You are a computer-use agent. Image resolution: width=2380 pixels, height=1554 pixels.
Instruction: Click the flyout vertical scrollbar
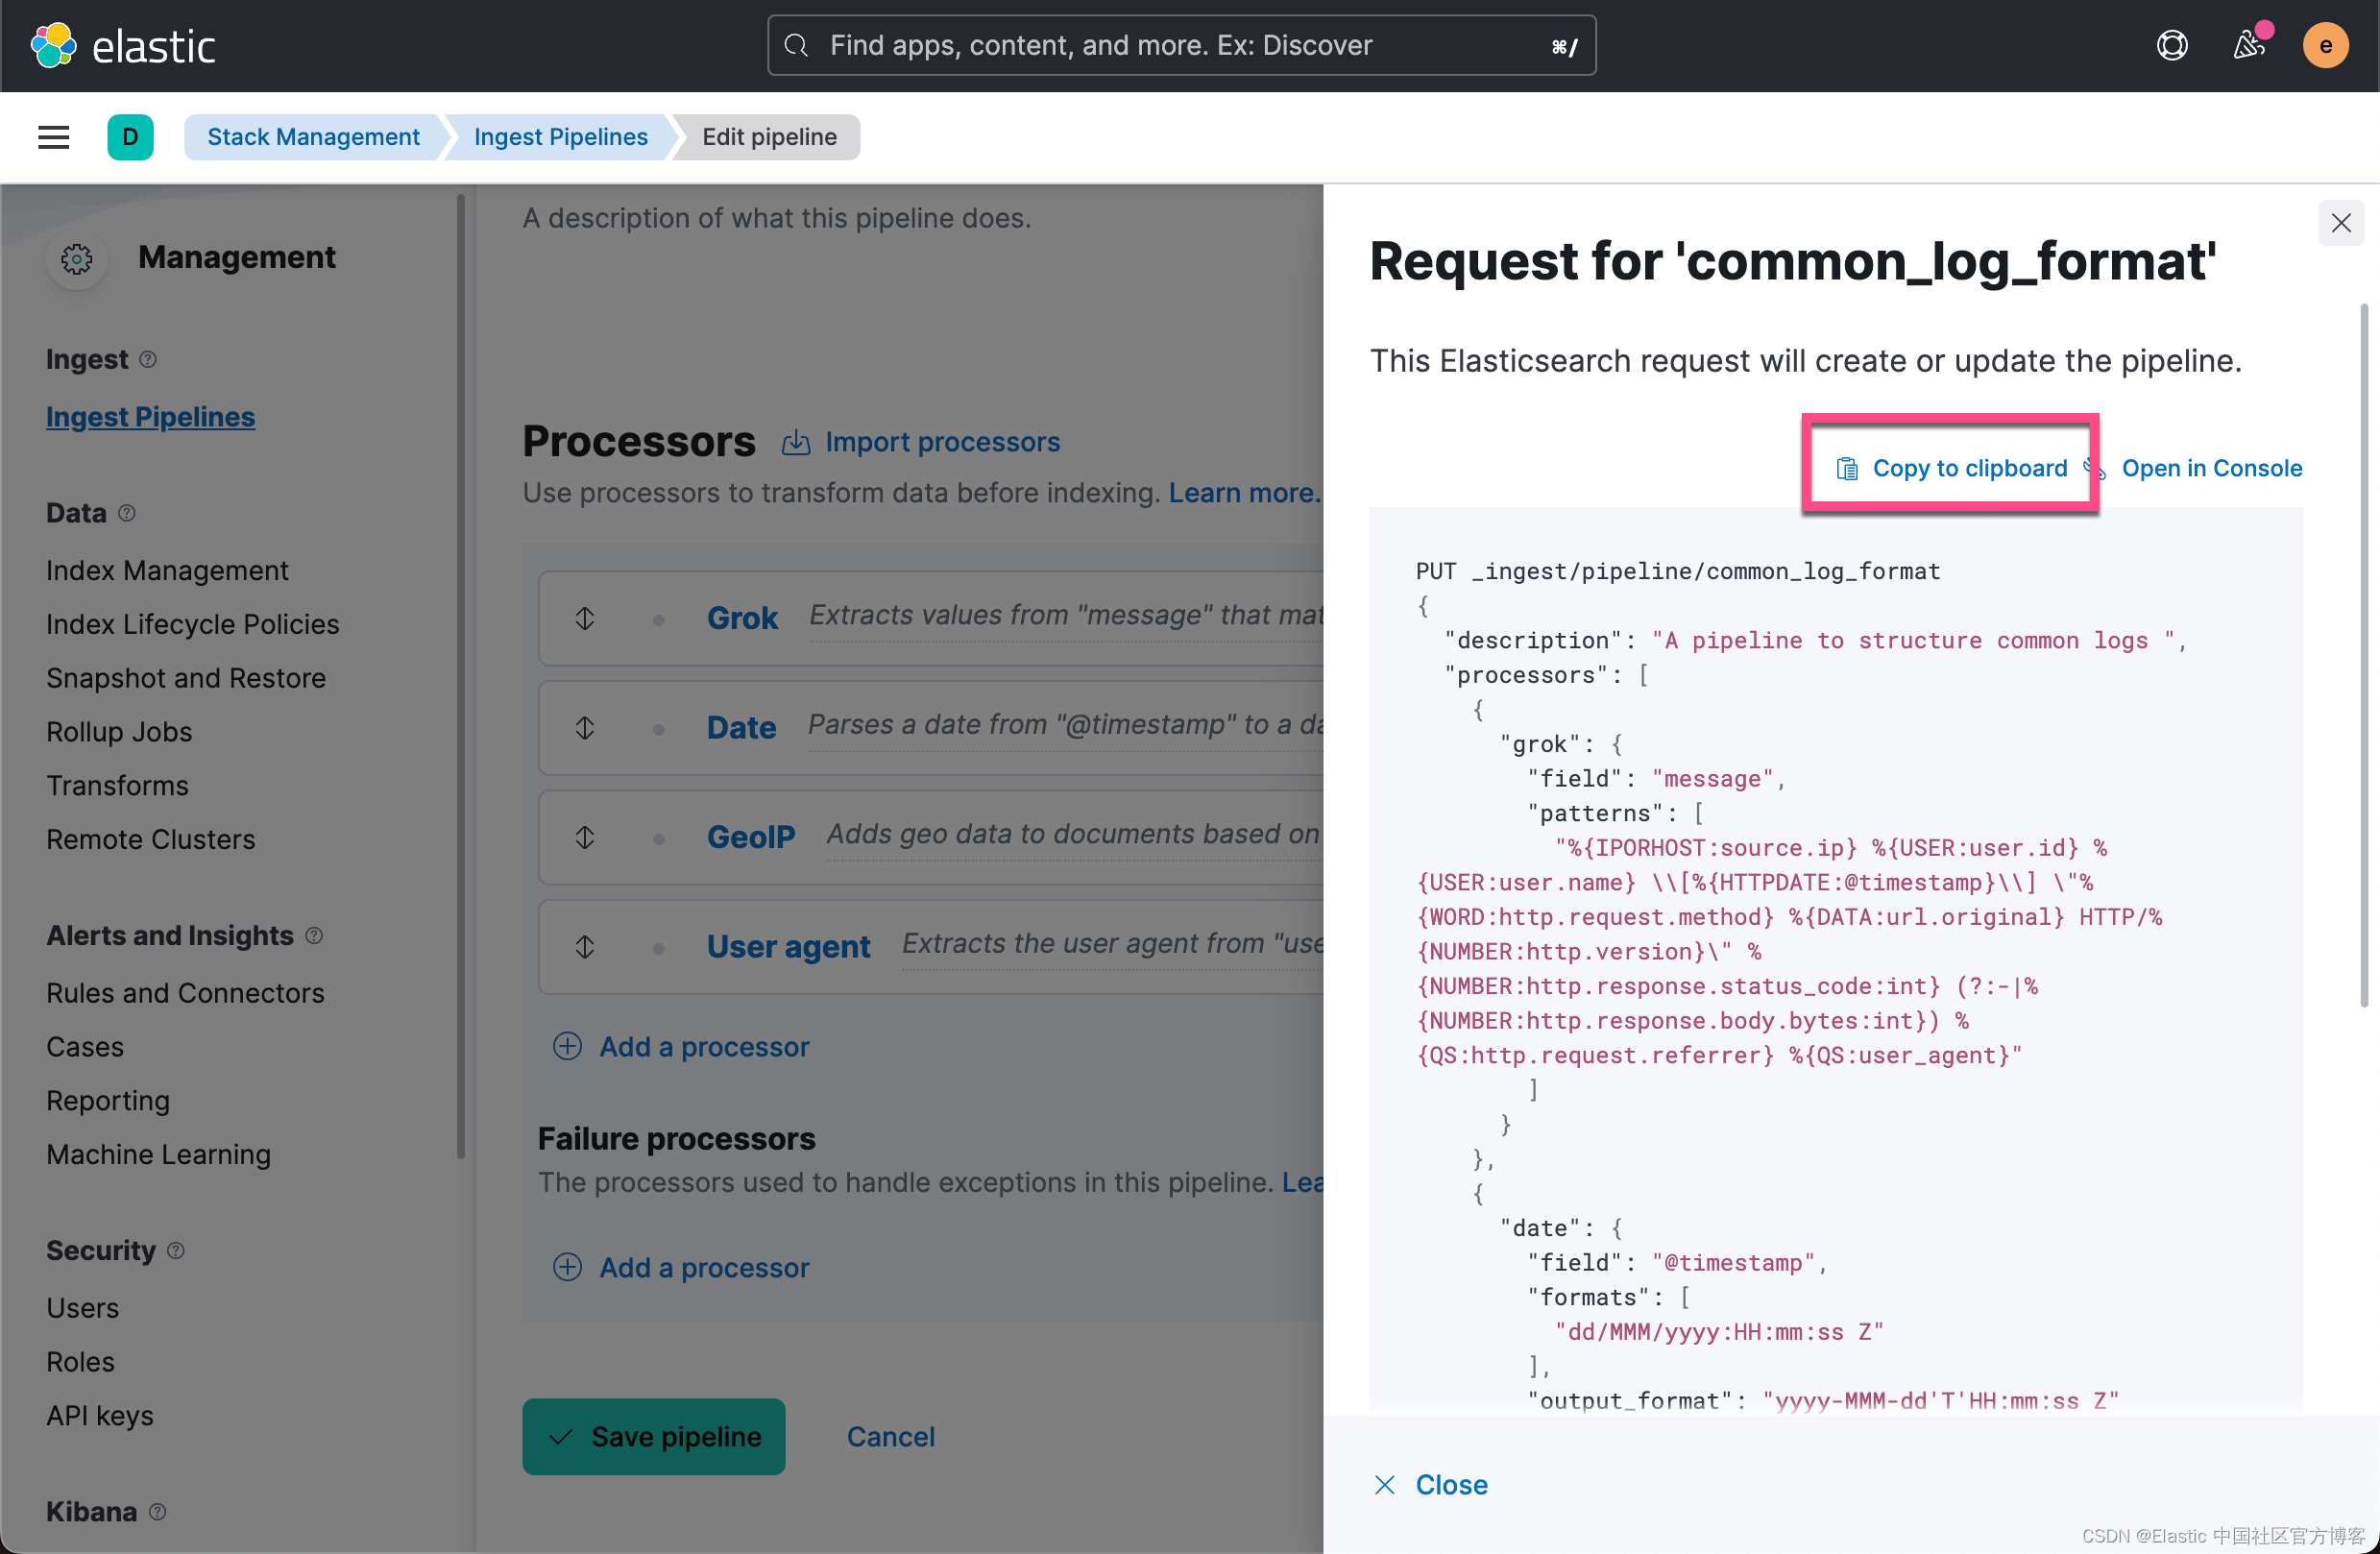coord(2363,650)
